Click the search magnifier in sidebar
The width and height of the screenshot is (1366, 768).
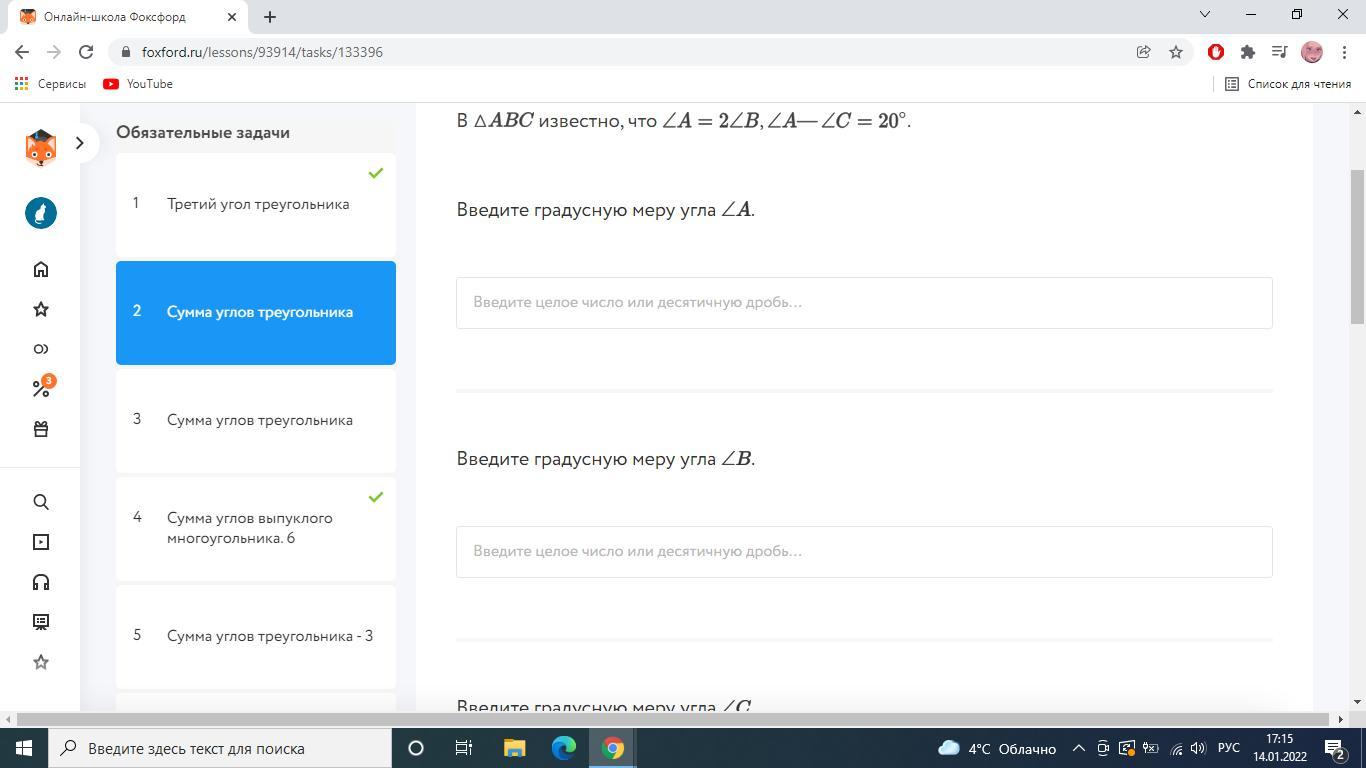click(x=41, y=502)
